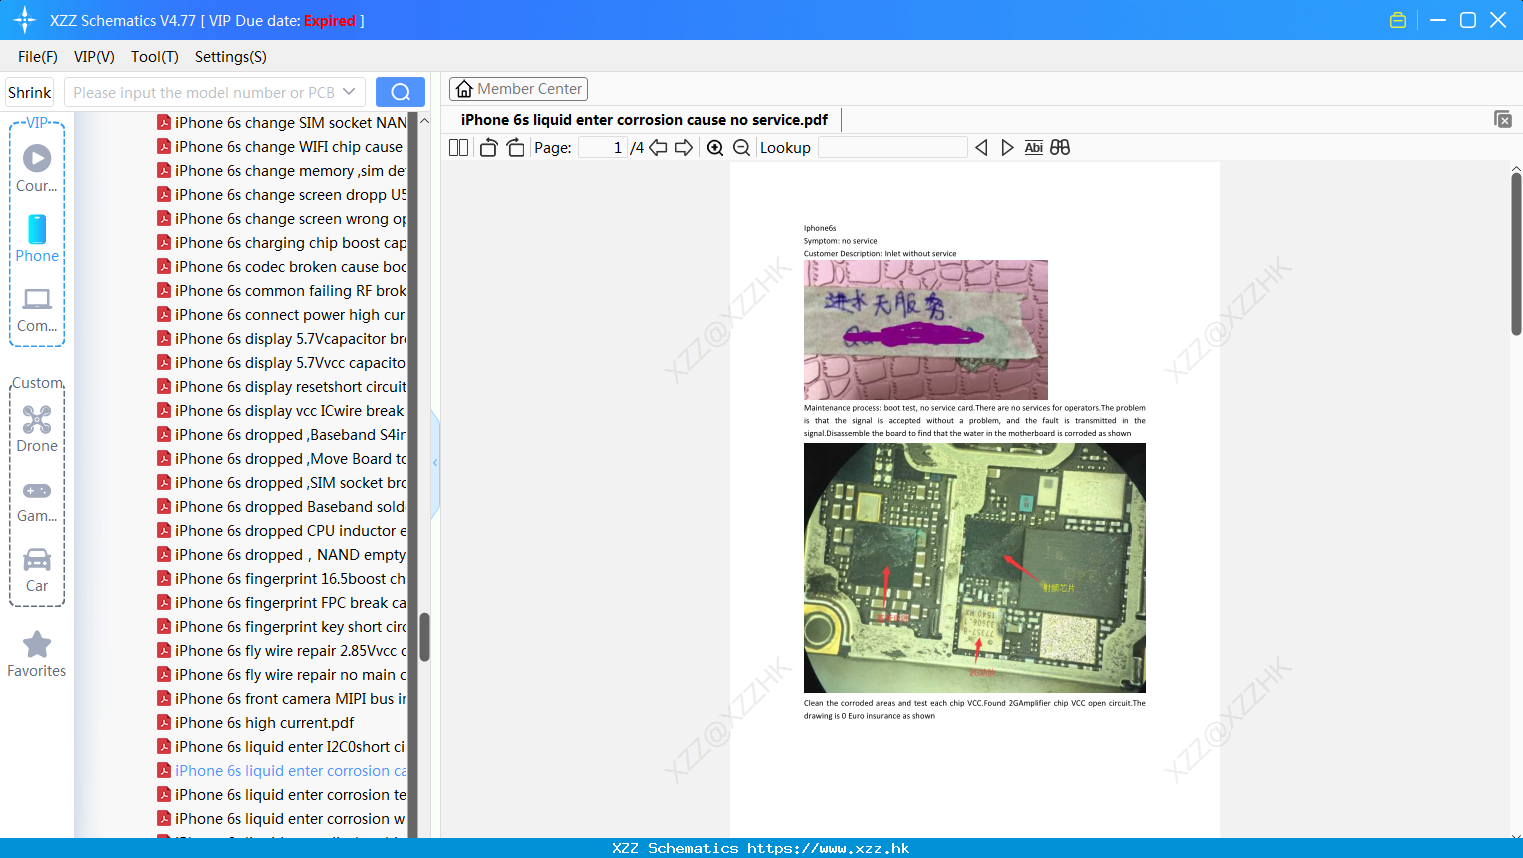Open the Drone category

(x=37, y=429)
